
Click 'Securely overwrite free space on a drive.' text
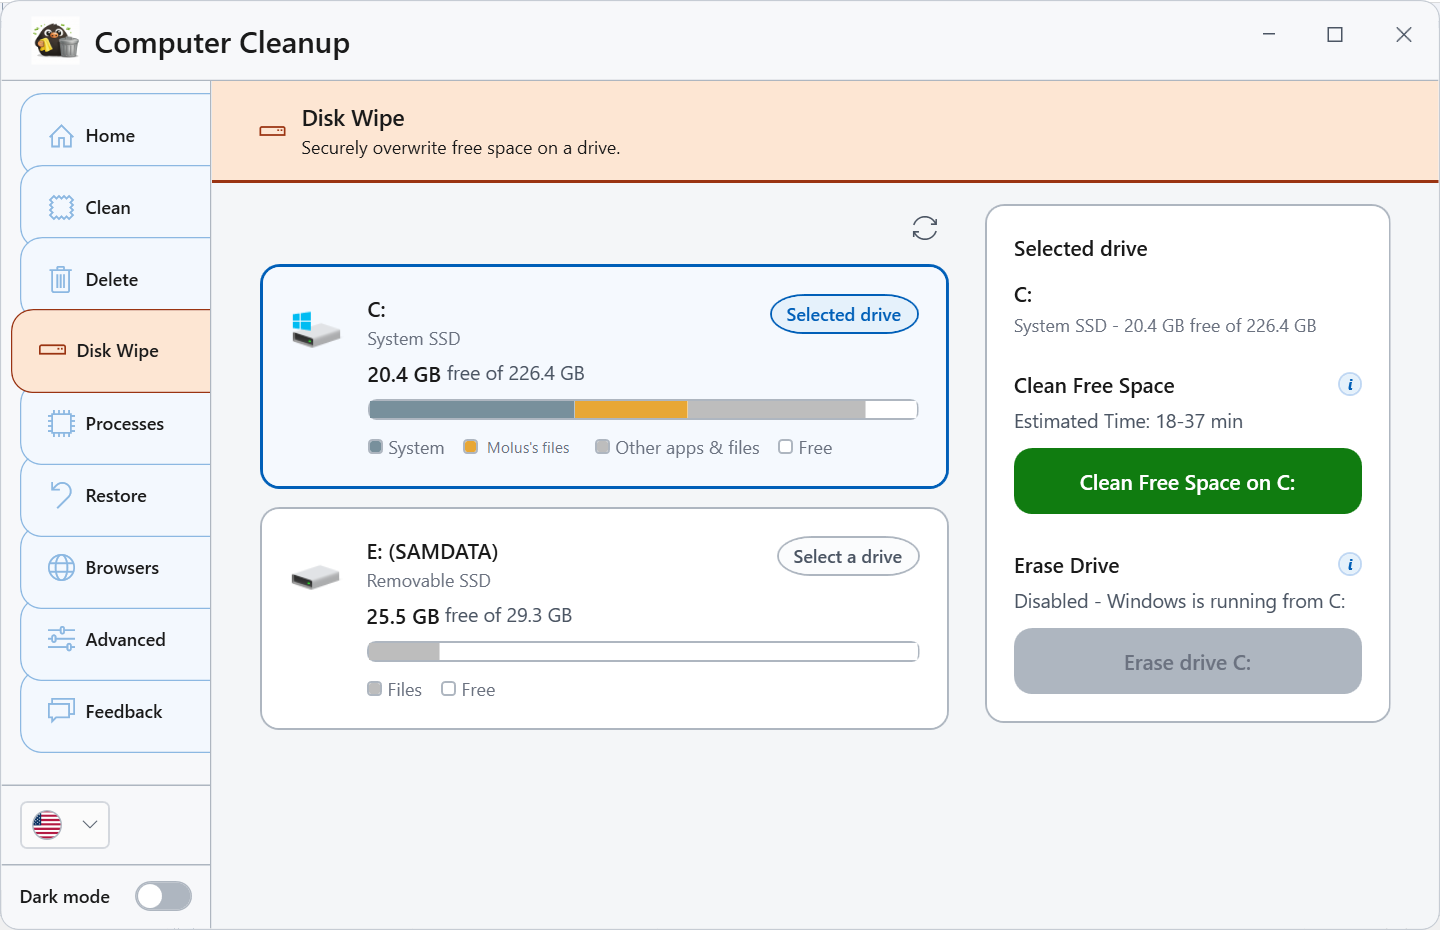tap(461, 148)
